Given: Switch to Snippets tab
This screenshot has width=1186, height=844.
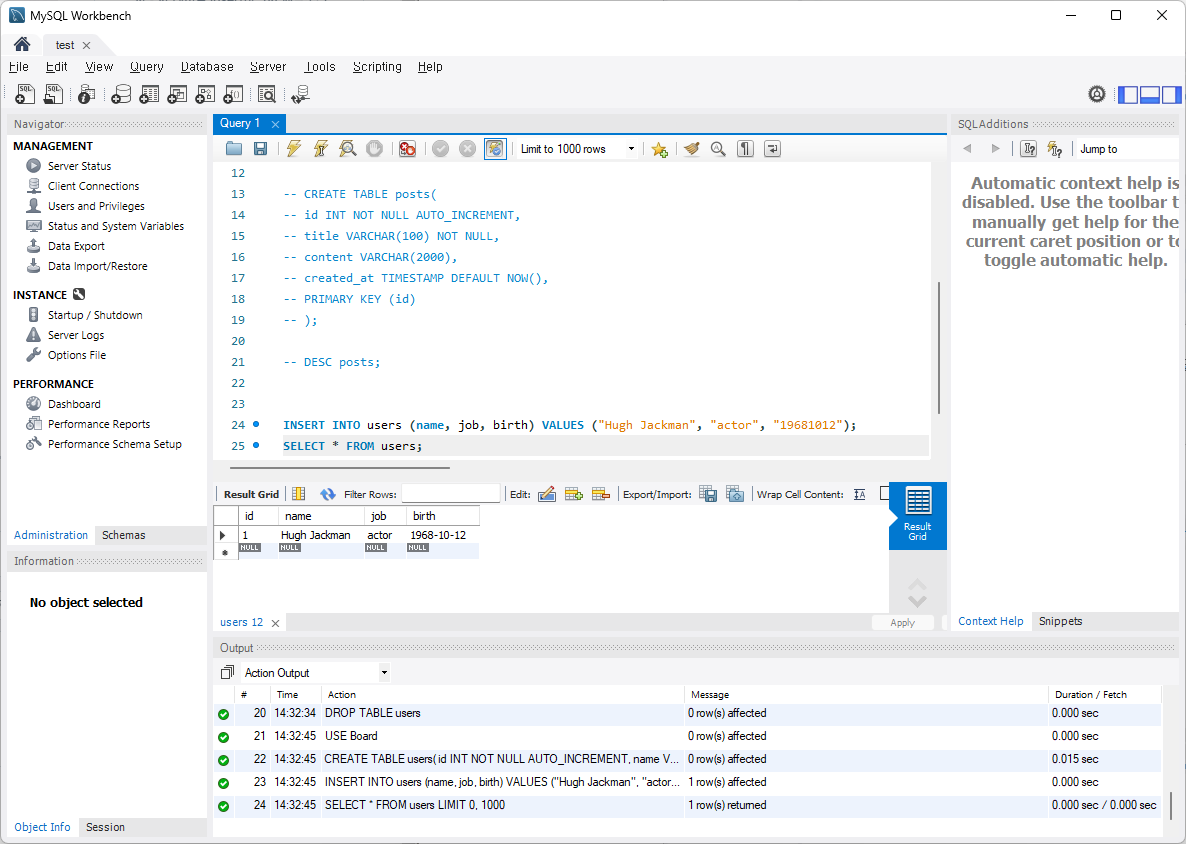Looking at the screenshot, I should (1060, 621).
